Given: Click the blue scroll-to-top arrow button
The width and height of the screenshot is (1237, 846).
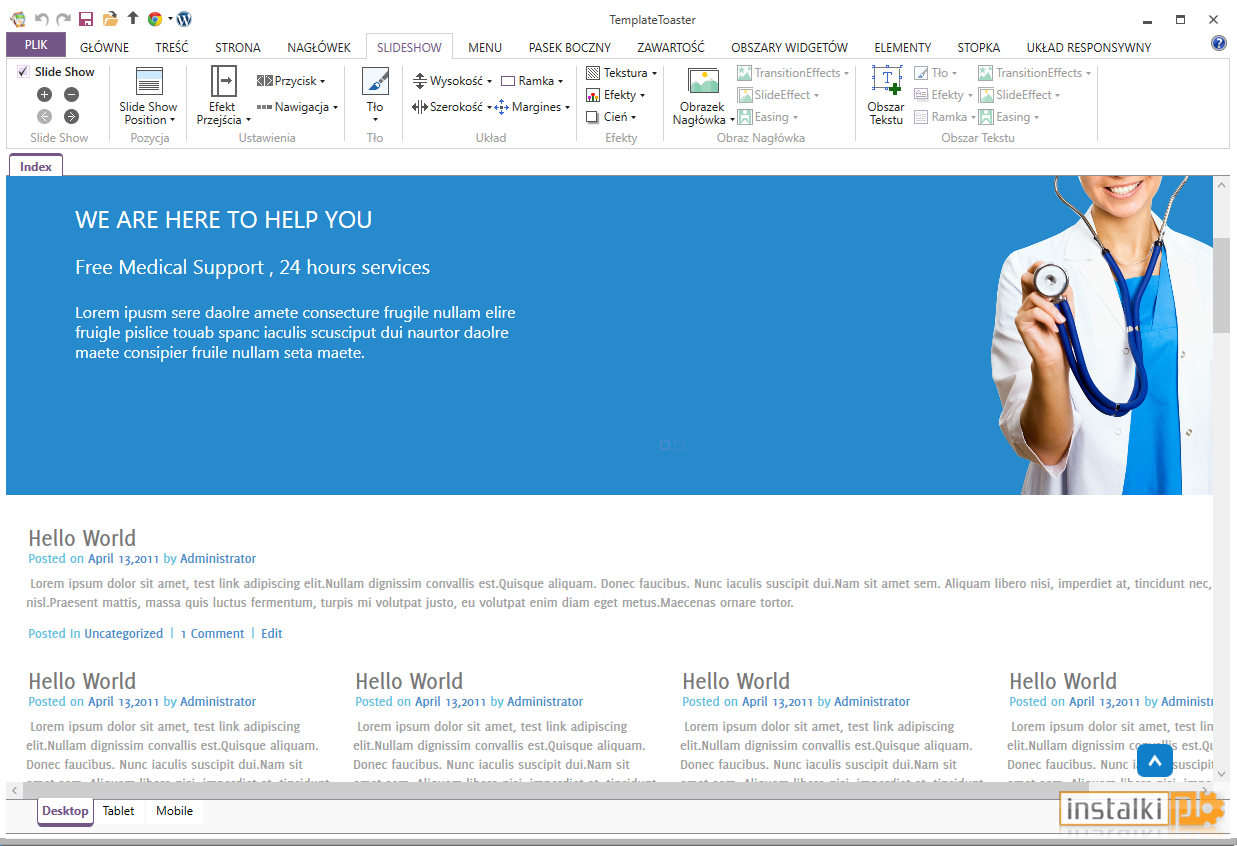Looking at the screenshot, I should (1154, 761).
